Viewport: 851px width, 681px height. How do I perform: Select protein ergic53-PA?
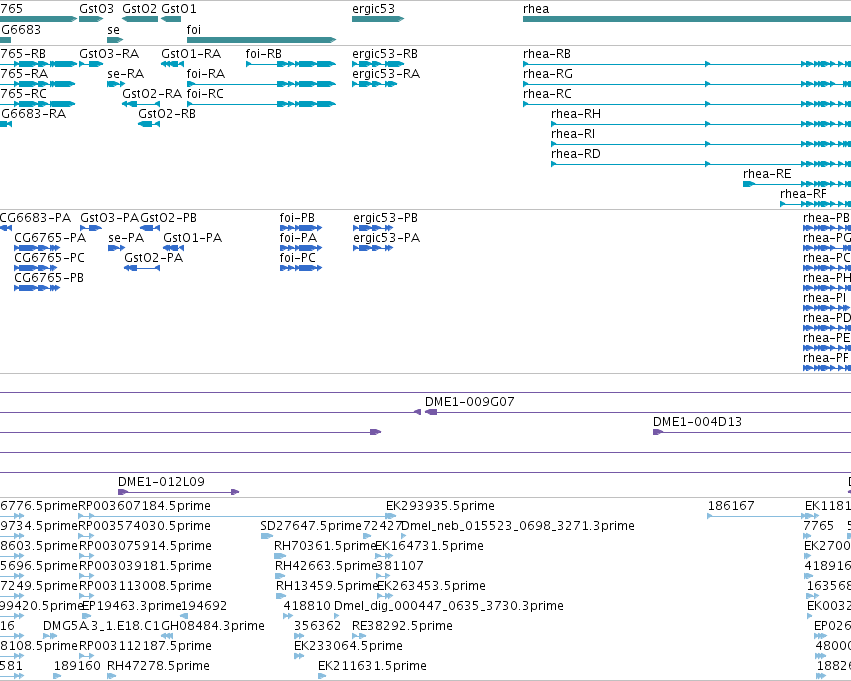(373, 248)
